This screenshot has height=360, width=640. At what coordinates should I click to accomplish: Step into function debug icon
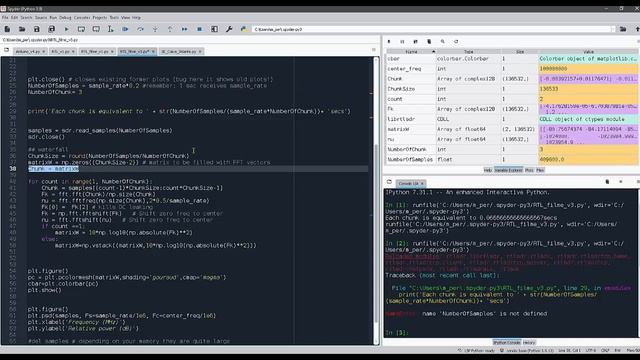click(155, 29)
